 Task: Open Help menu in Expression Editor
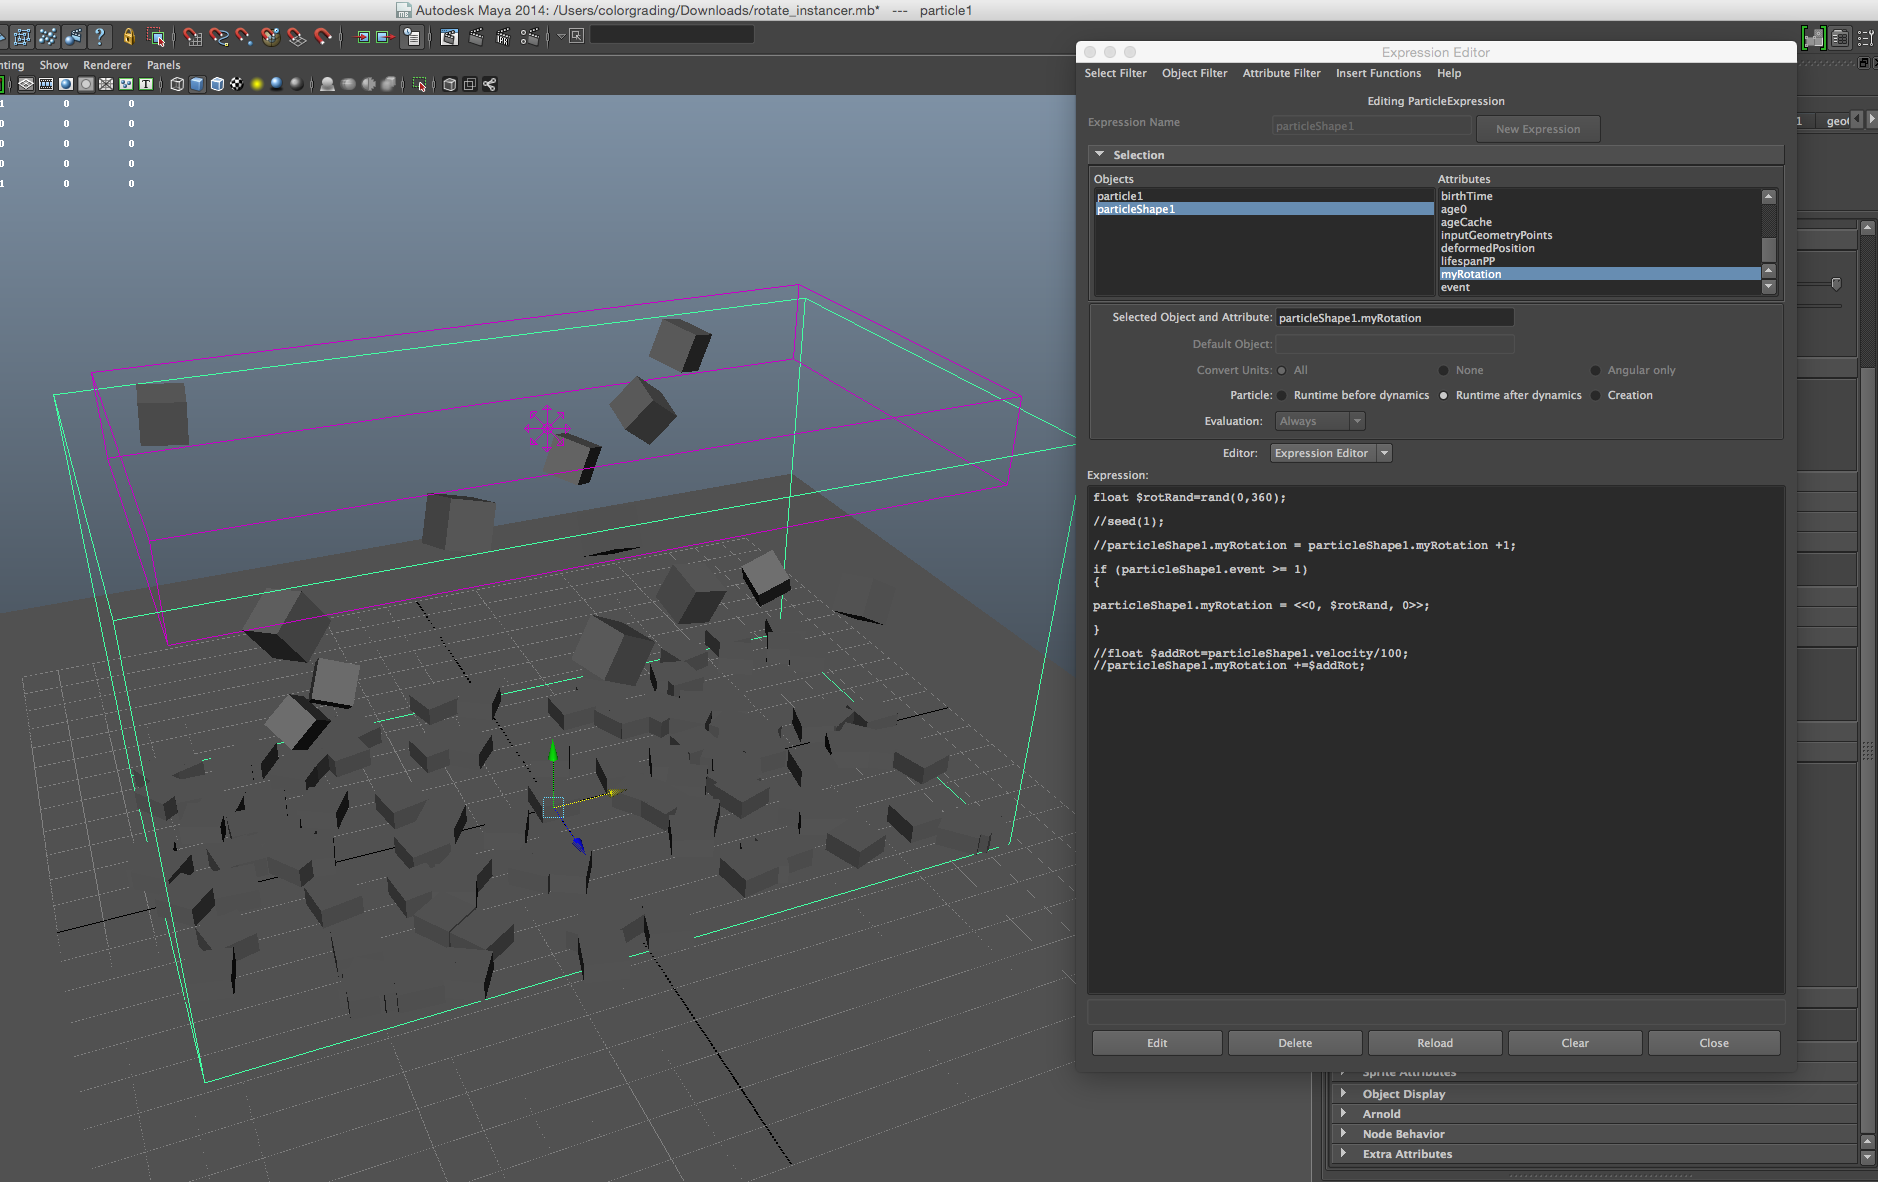[1449, 74]
